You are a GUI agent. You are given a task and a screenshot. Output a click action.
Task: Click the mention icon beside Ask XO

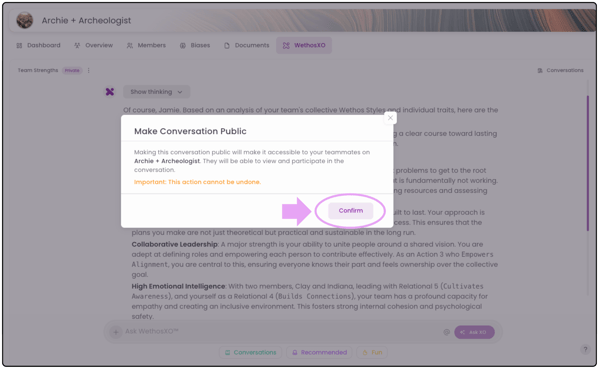(x=446, y=332)
